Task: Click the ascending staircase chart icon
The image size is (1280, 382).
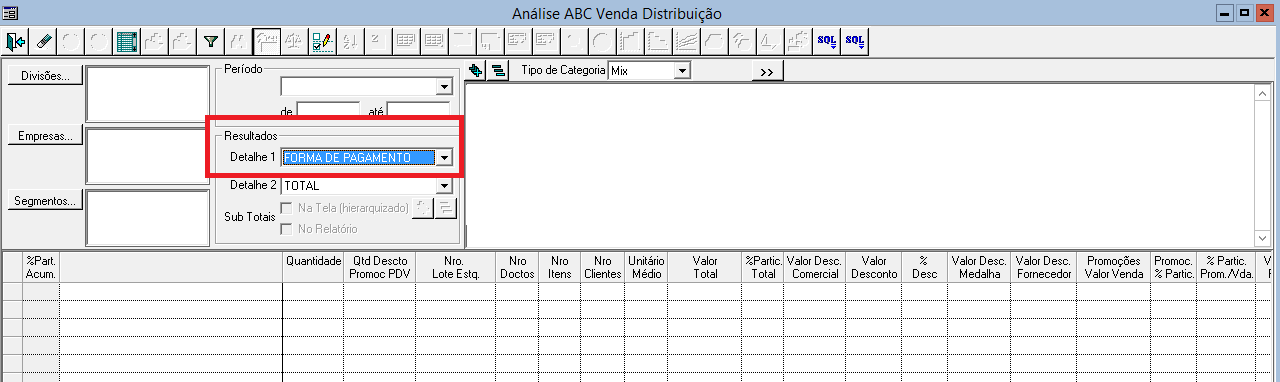Action: click(630, 41)
